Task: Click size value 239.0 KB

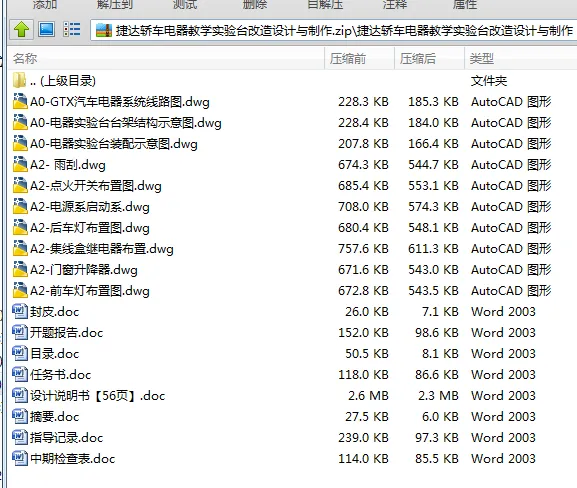Action: coord(363,437)
